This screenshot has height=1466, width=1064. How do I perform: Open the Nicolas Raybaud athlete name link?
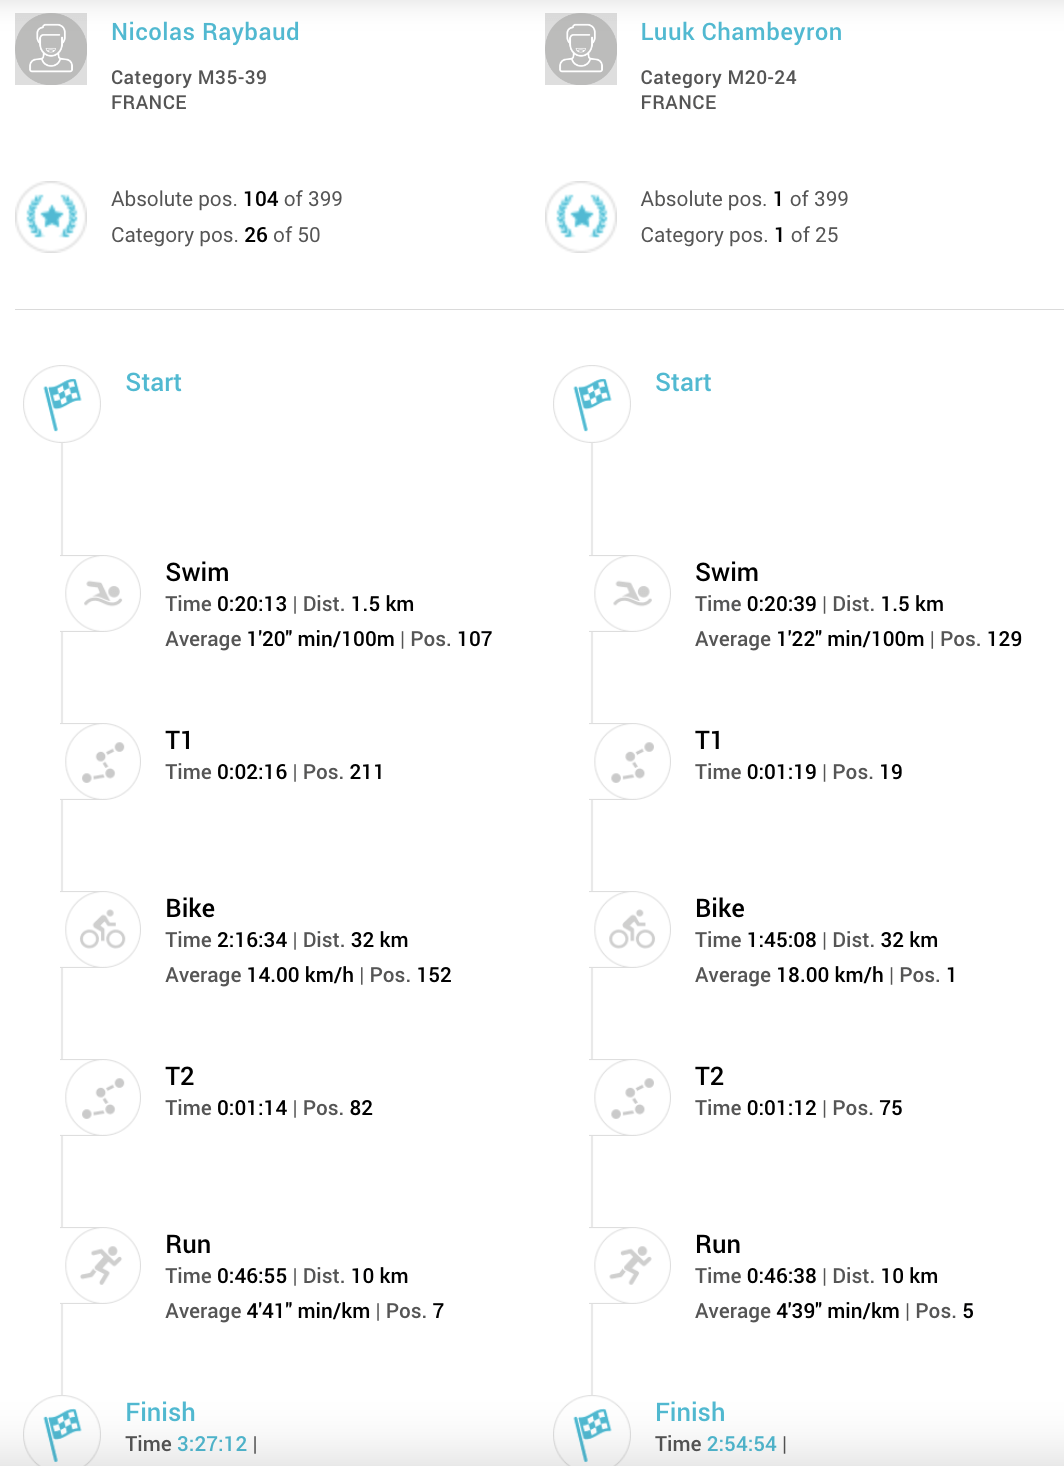tap(205, 32)
